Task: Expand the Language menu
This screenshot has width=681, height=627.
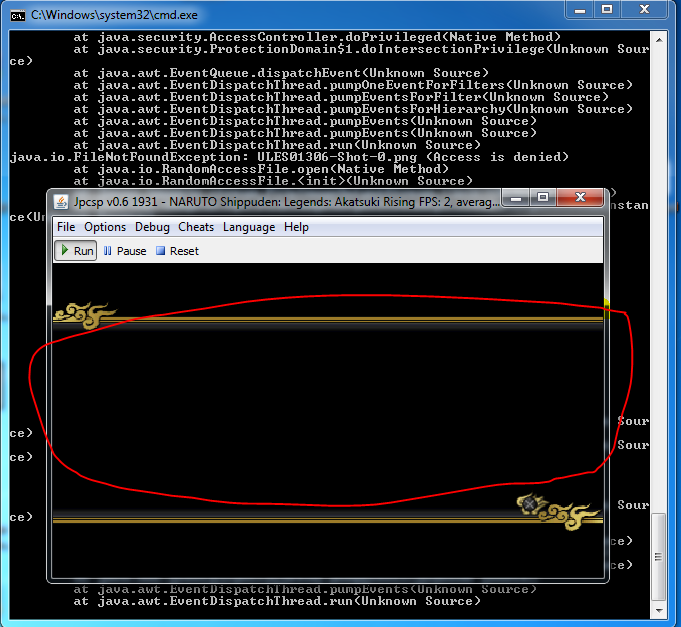Action: [249, 227]
